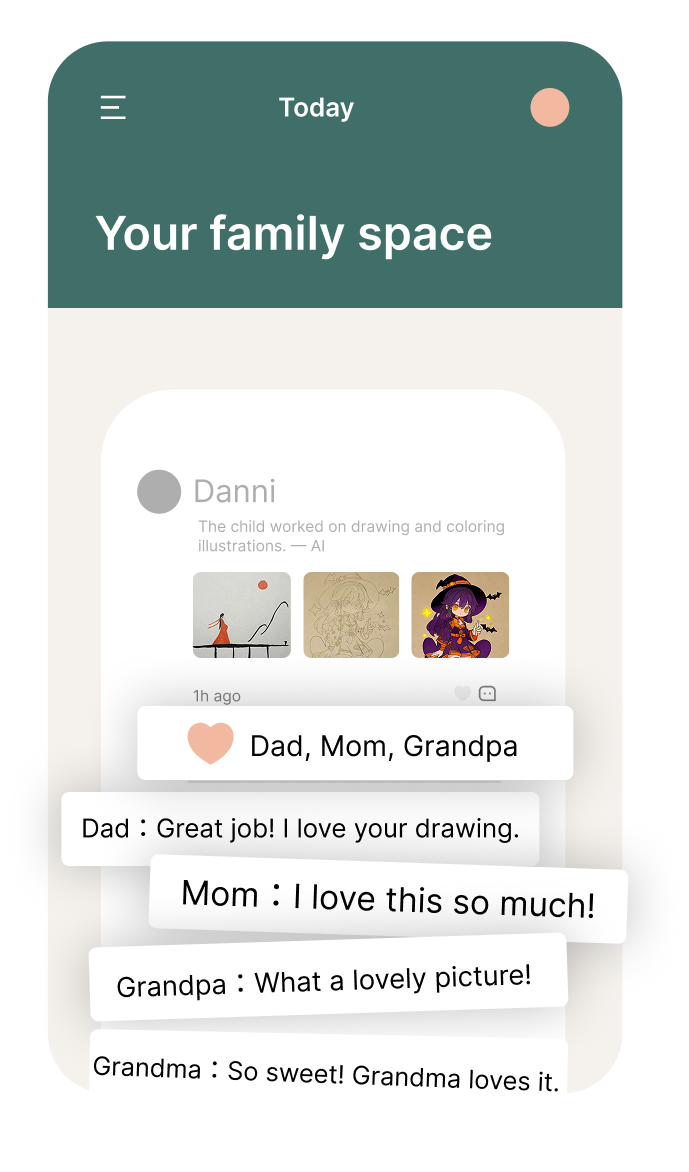Click the "Your family space" heading
Viewport: 689px width, 1172px height.
tap(294, 234)
